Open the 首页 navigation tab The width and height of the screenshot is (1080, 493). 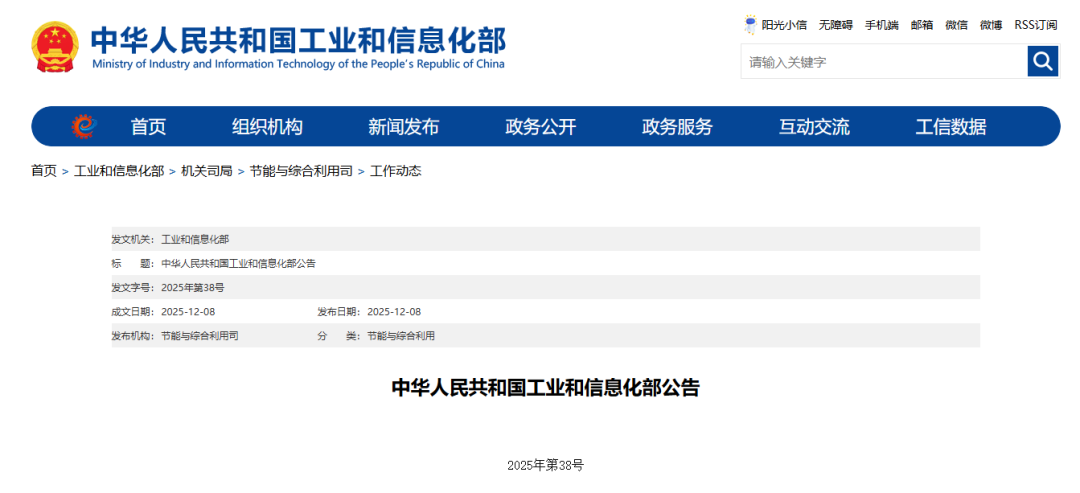click(x=148, y=127)
